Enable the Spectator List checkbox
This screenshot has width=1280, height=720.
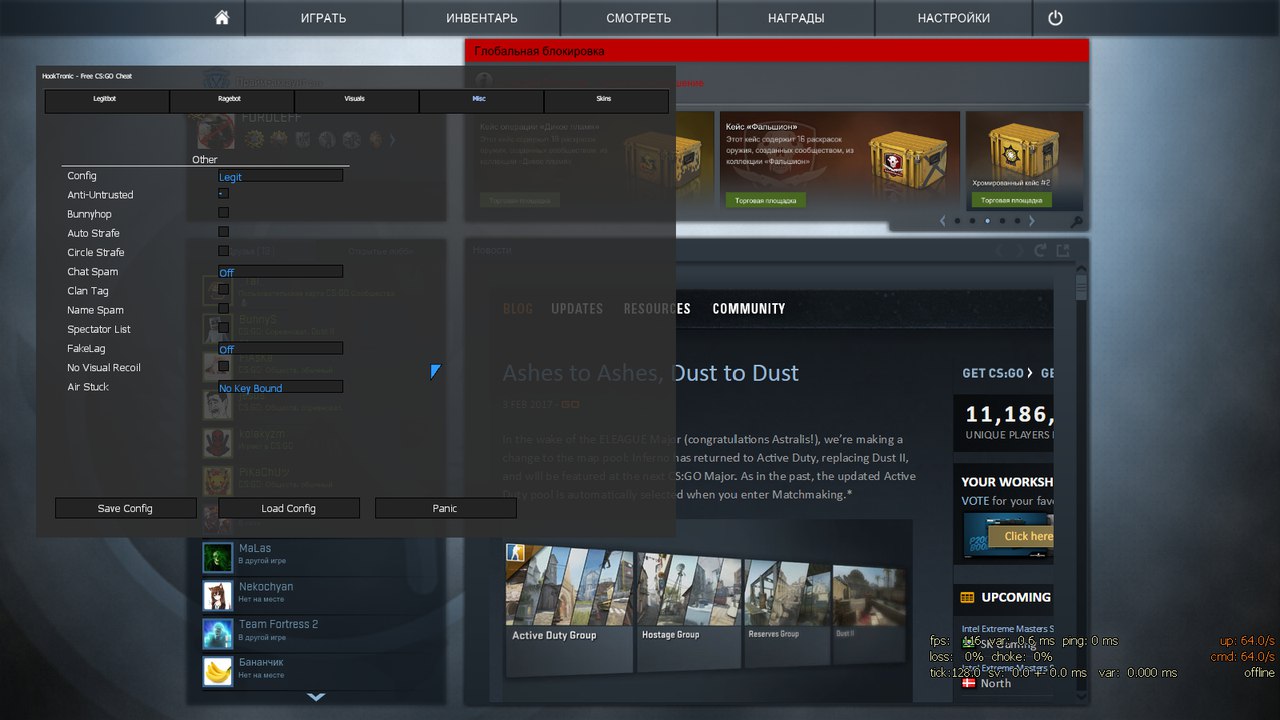tap(223, 328)
